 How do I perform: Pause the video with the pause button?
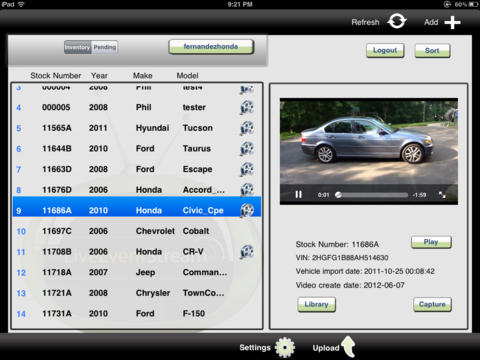click(299, 194)
